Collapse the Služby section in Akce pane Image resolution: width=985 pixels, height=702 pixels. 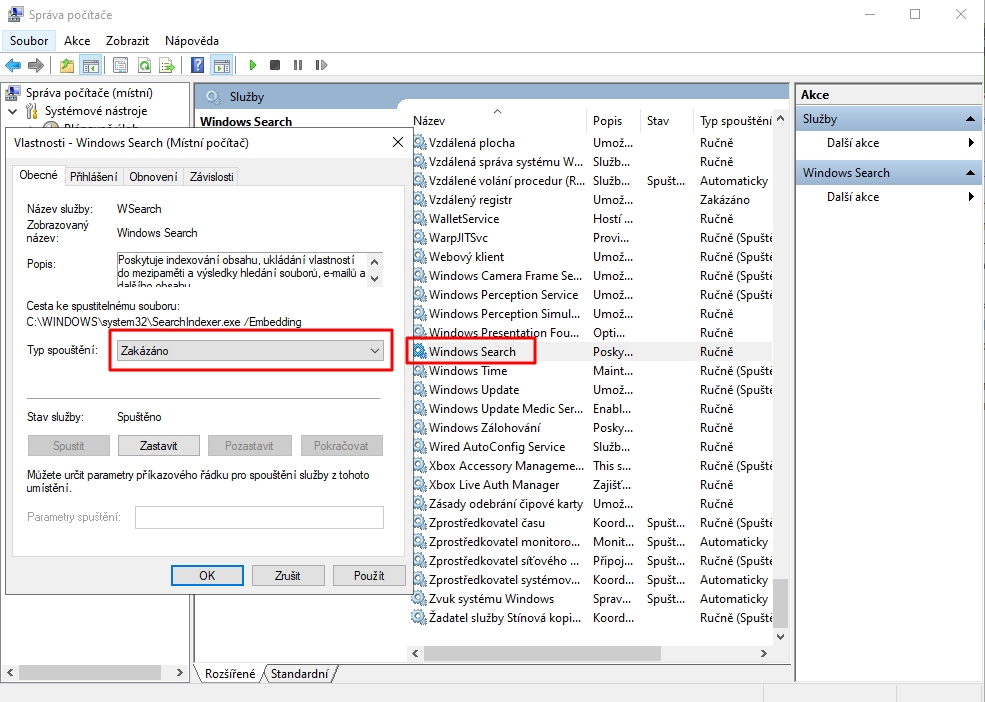970,119
